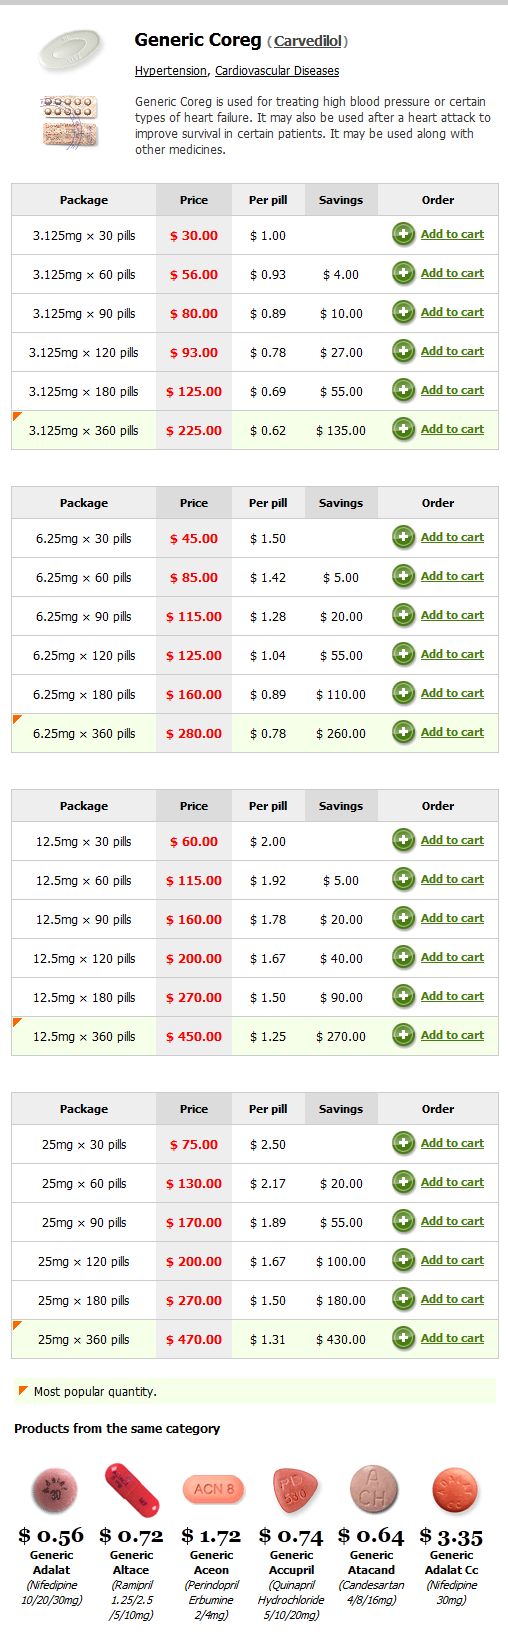The width and height of the screenshot is (508, 1634).
Task: Open the Generic Altace capsule image
Action: [132, 1489]
